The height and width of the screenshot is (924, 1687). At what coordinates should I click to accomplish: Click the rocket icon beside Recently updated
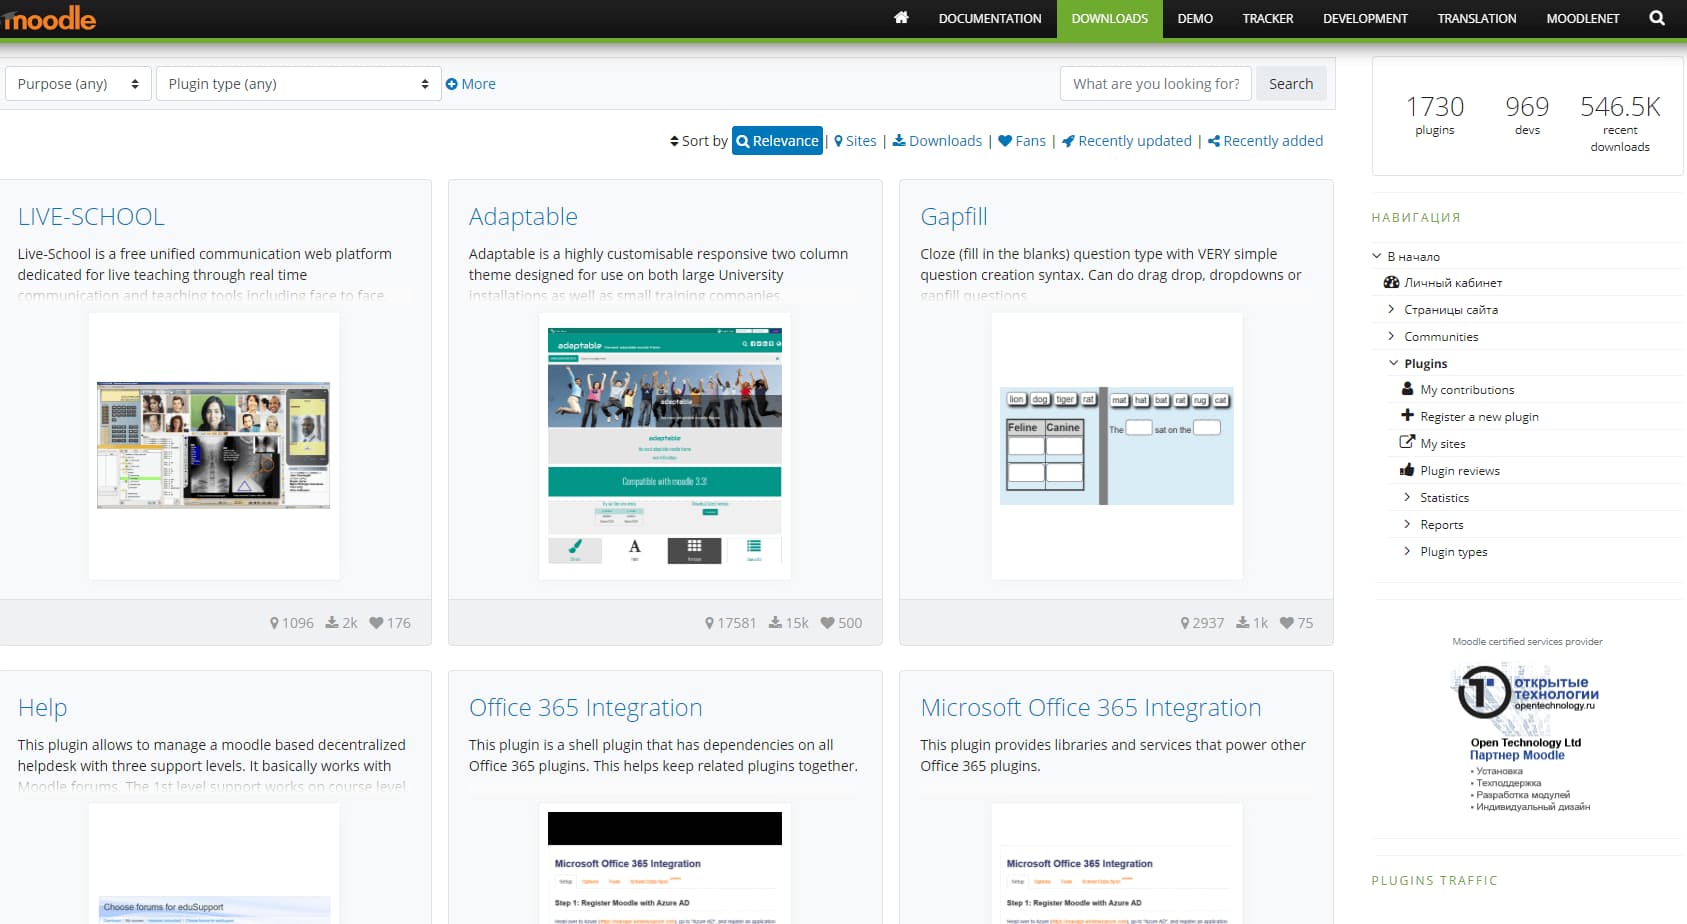pos(1068,141)
